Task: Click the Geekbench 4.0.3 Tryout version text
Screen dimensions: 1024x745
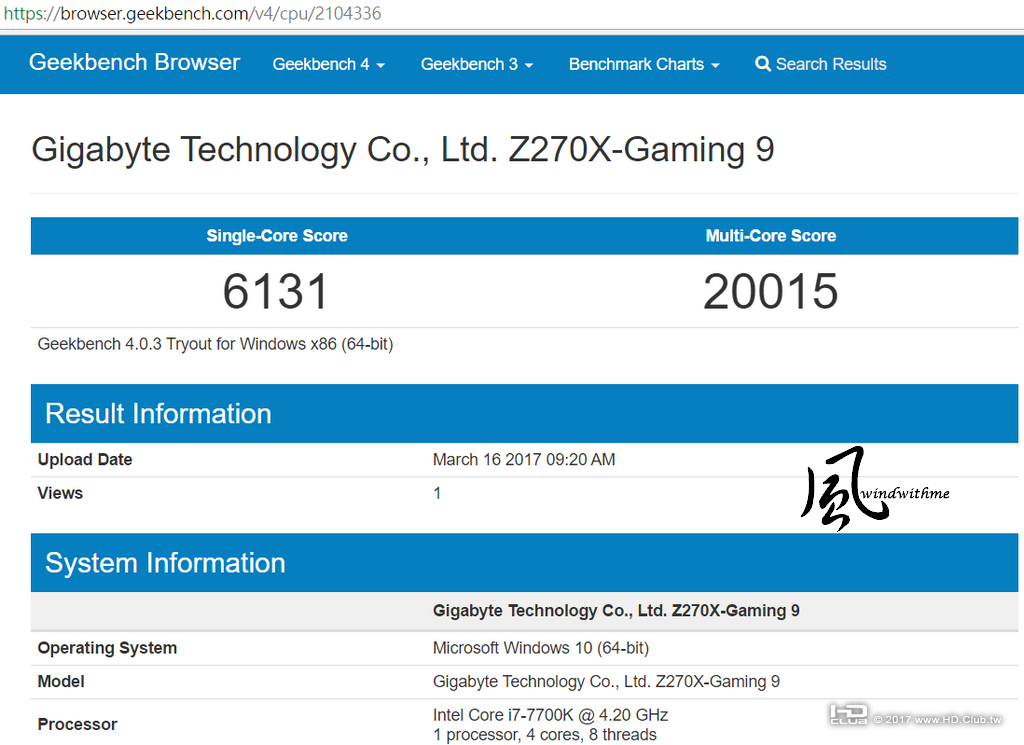Action: [x=216, y=344]
